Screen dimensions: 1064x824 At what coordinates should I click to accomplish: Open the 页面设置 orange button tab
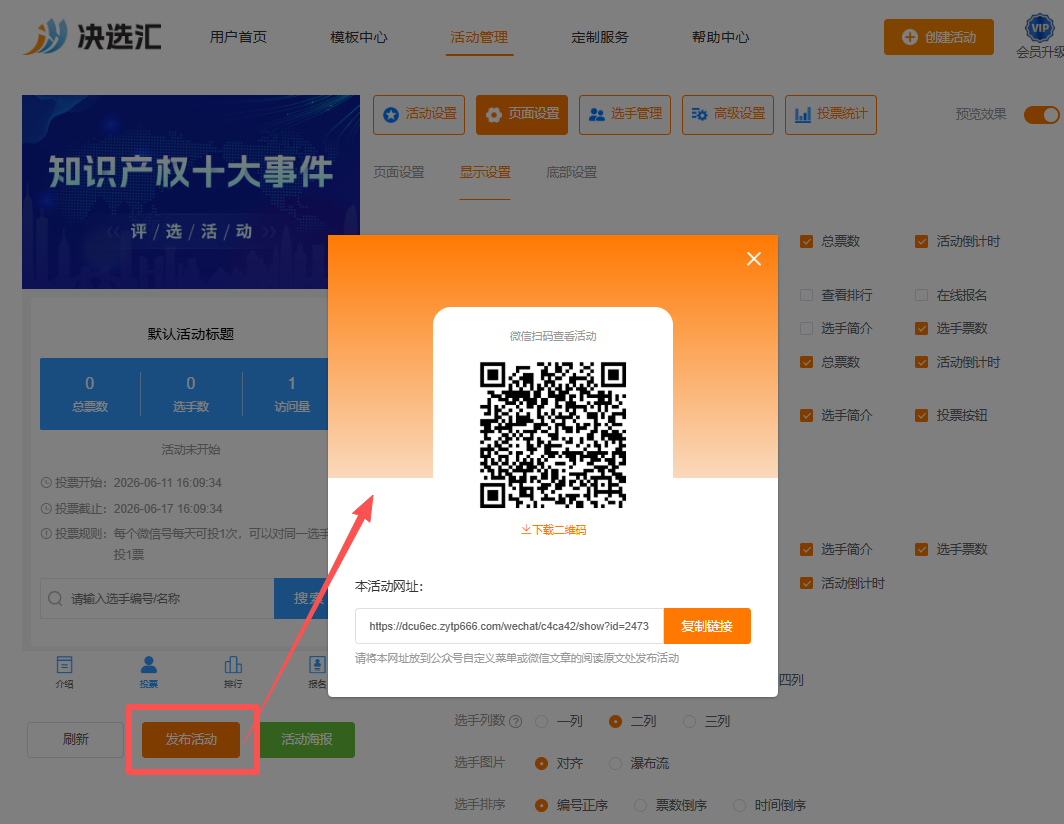(522, 115)
